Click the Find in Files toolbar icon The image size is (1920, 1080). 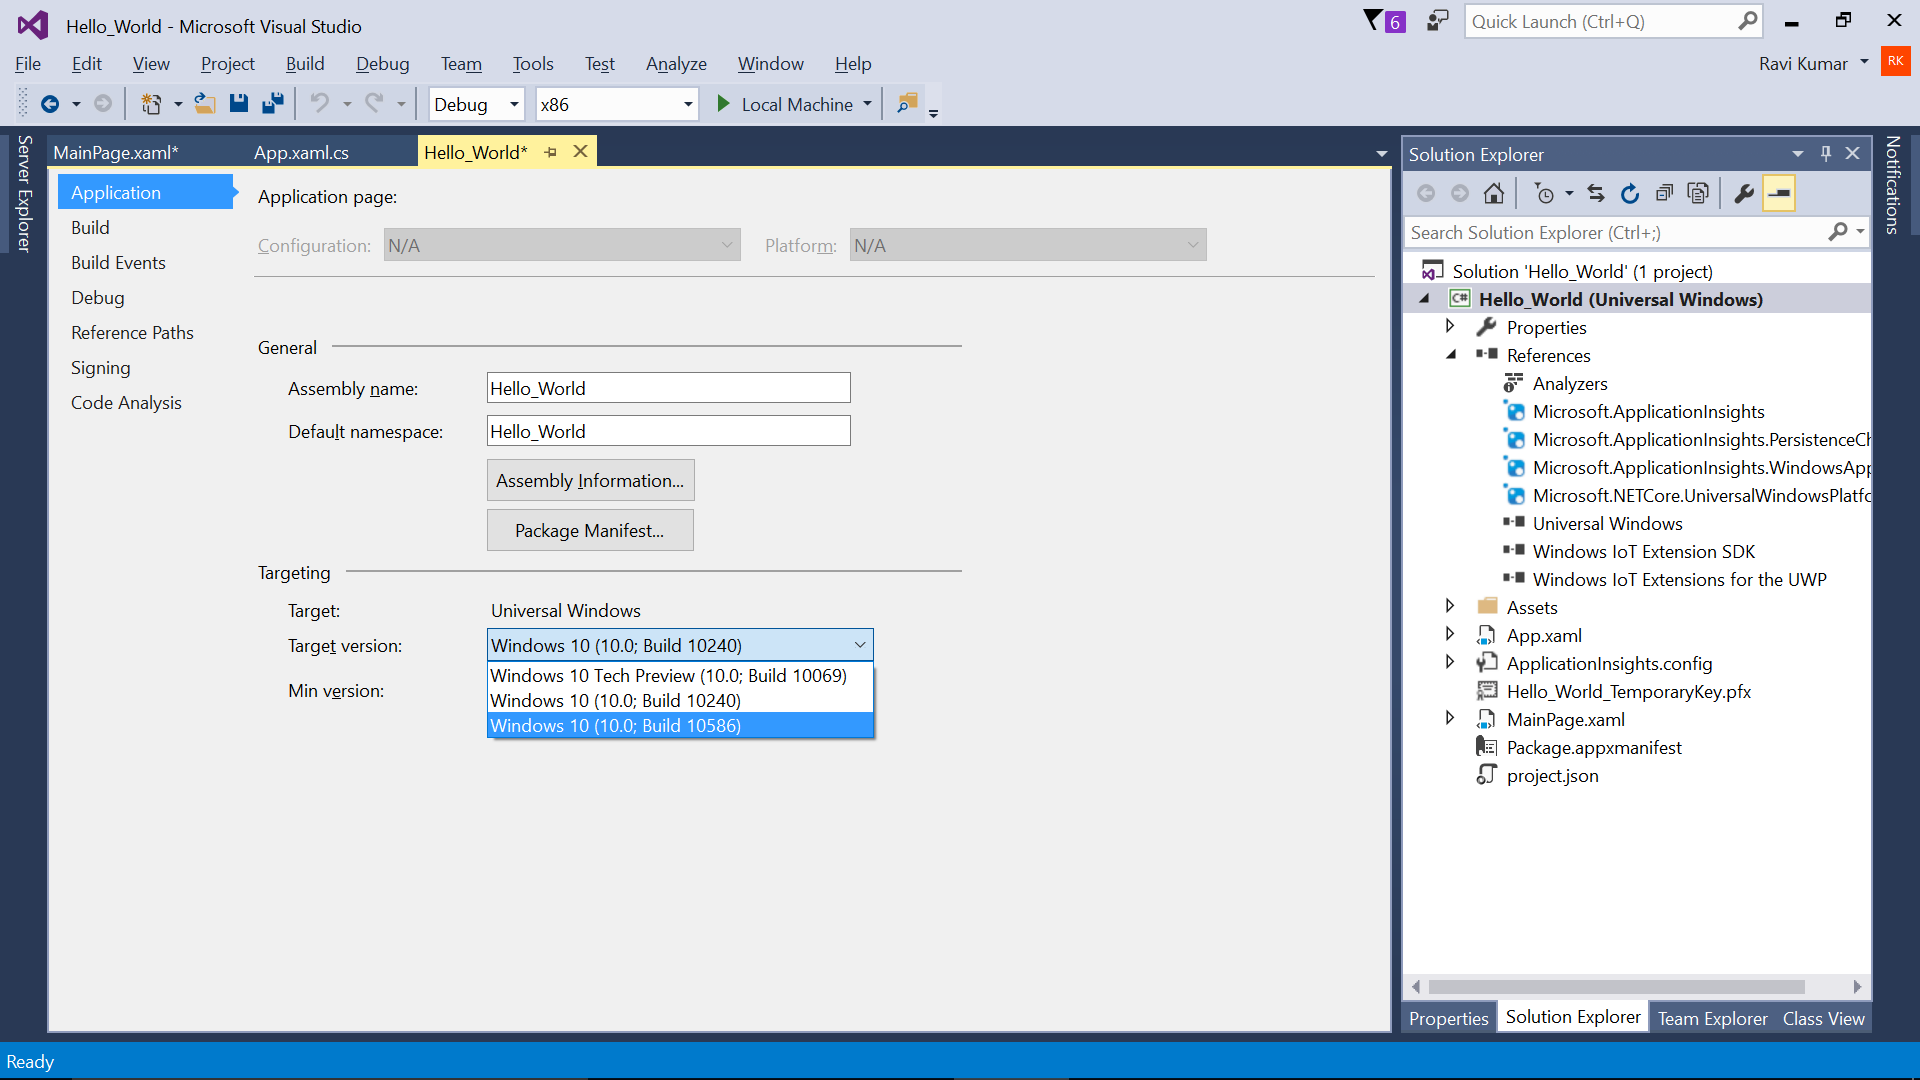pyautogui.click(x=907, y=104)
